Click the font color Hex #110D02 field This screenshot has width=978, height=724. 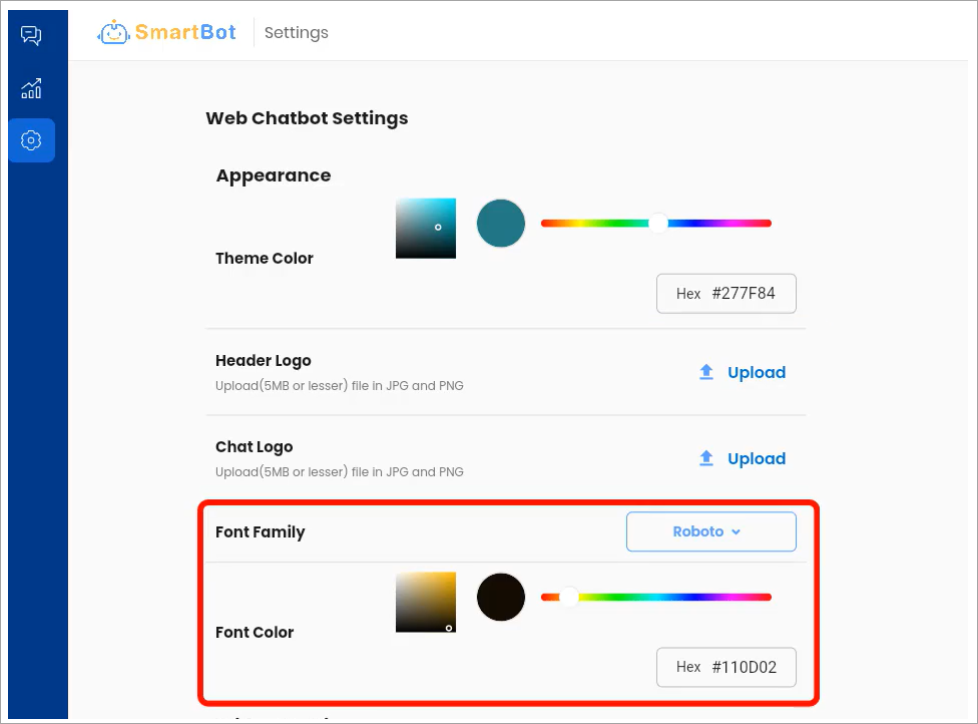(x=726, y=667)
